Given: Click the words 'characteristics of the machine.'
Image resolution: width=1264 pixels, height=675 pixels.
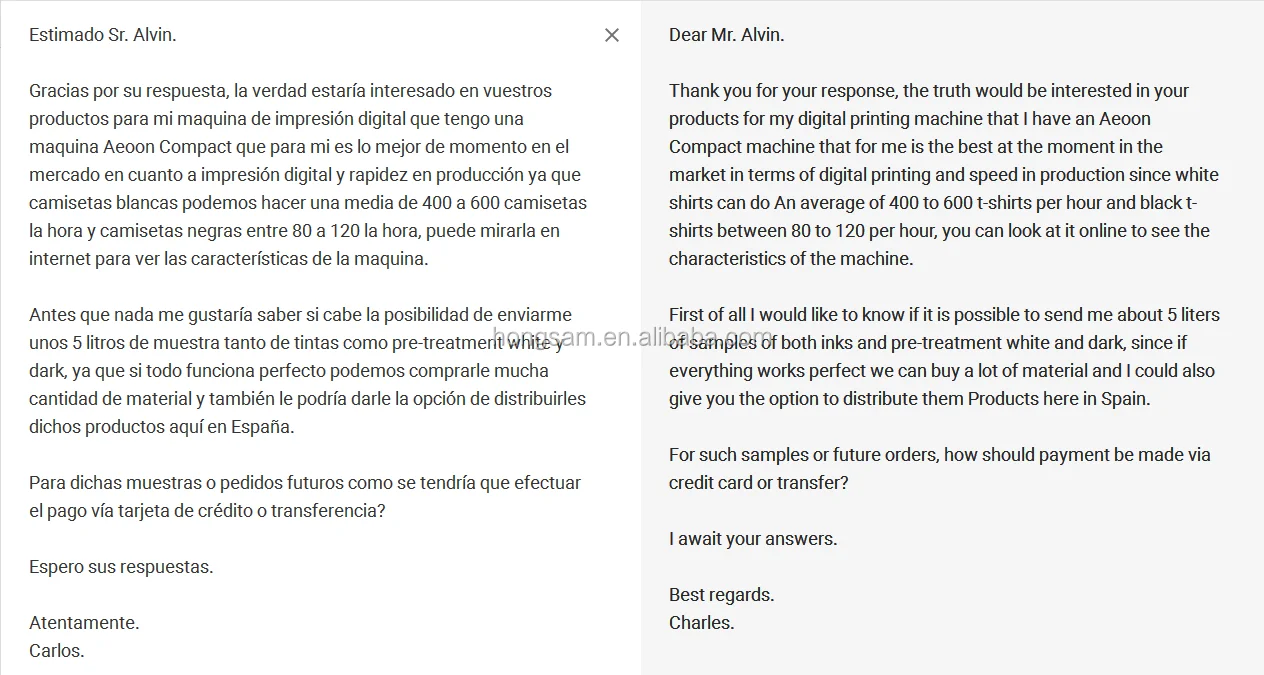Looking at the screenshot, I should click(791, 259).
